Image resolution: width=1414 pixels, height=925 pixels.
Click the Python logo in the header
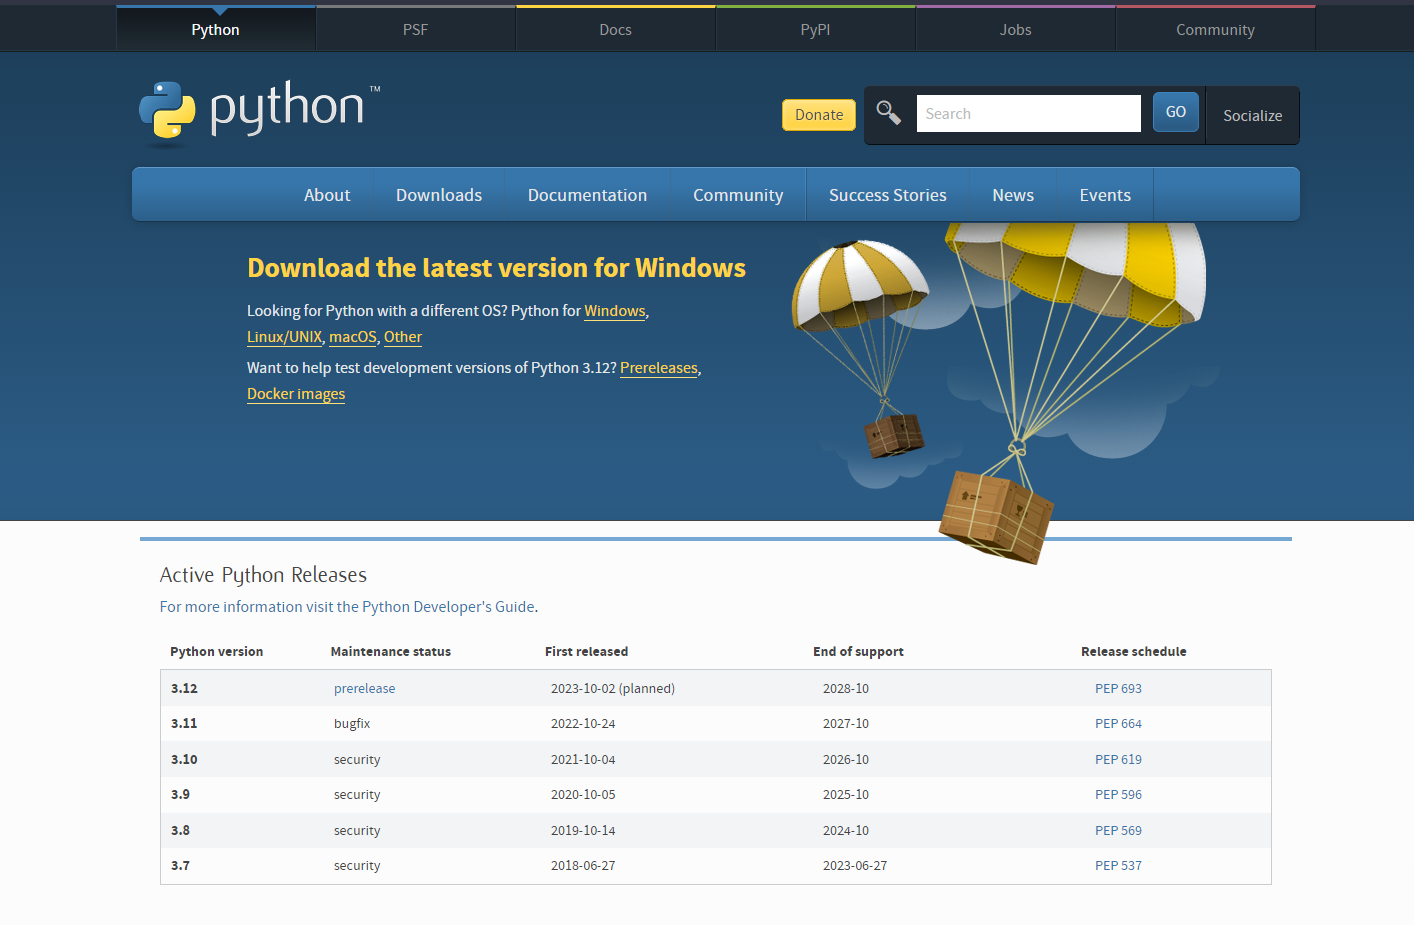(x=260, y=113)
